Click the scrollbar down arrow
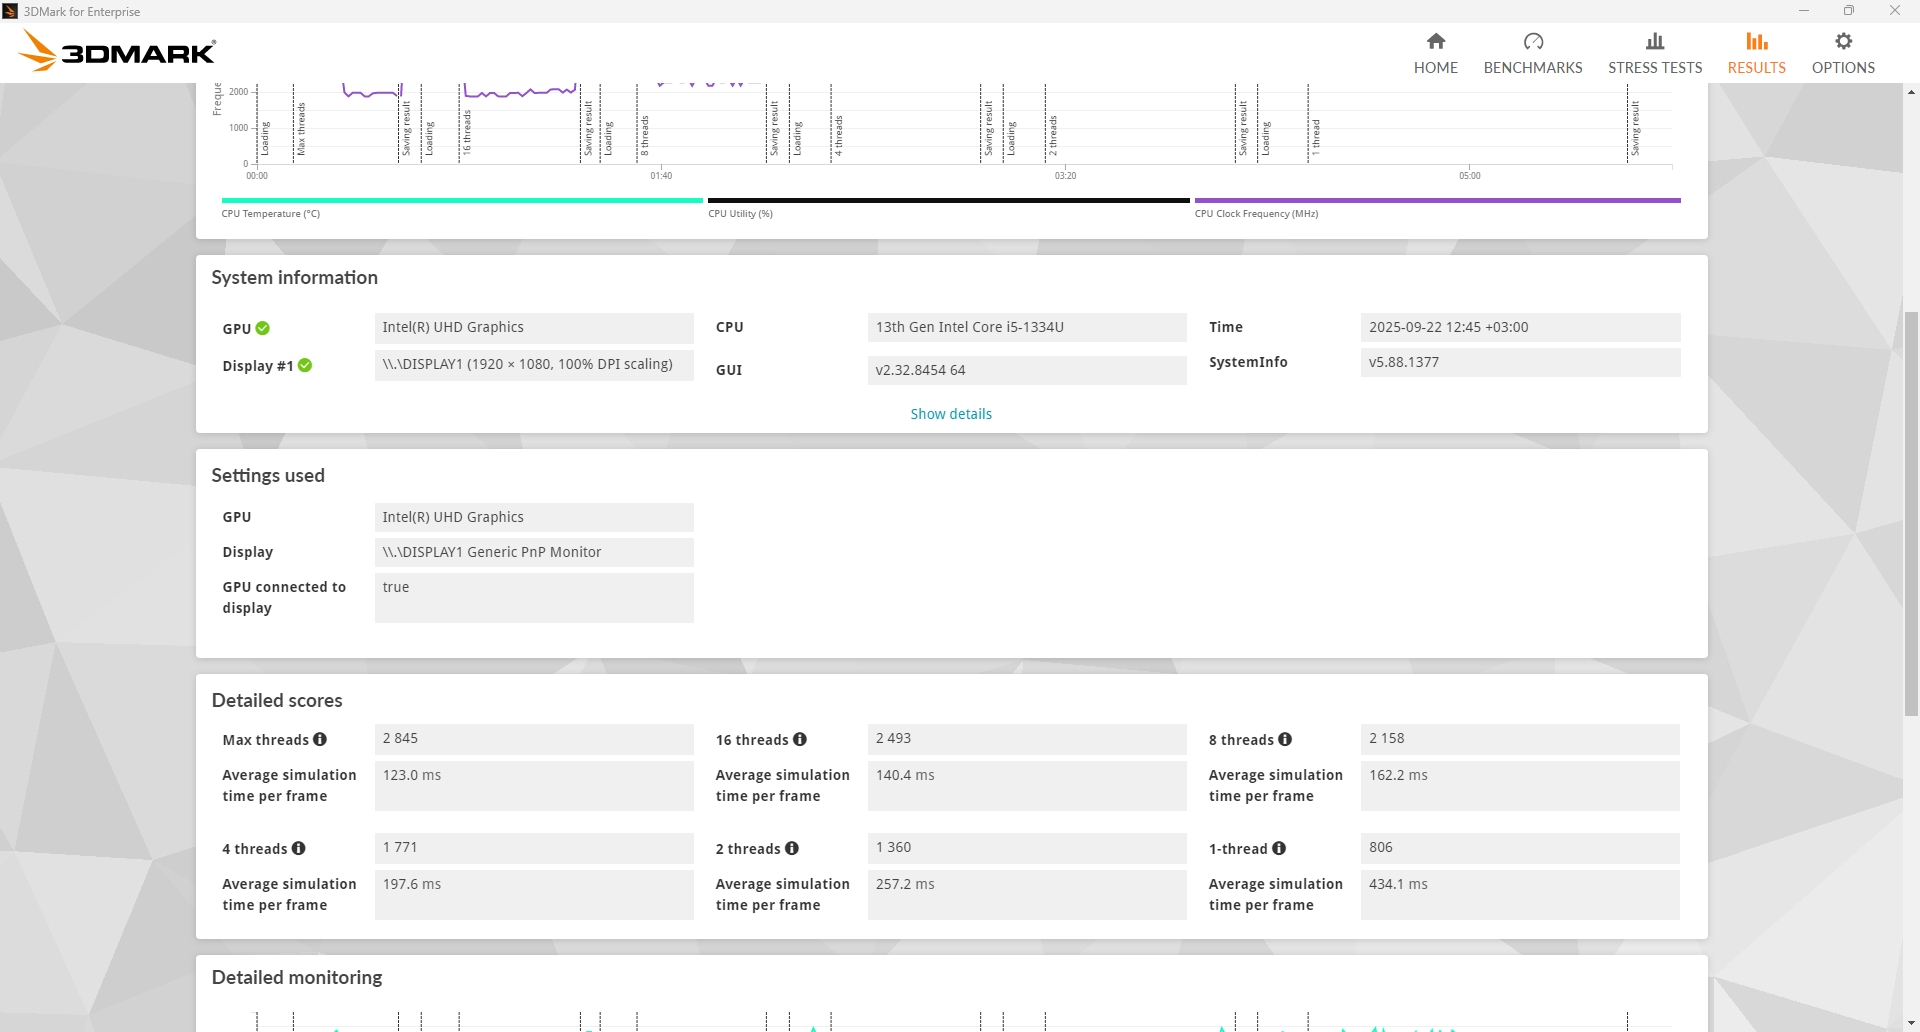 point(1911,1024)
